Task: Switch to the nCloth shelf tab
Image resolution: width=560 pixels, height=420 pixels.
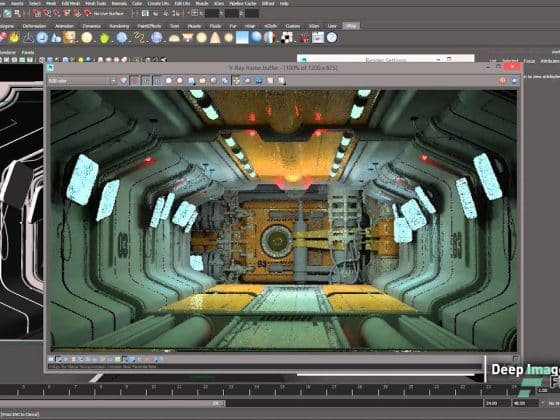Action: 270,26
